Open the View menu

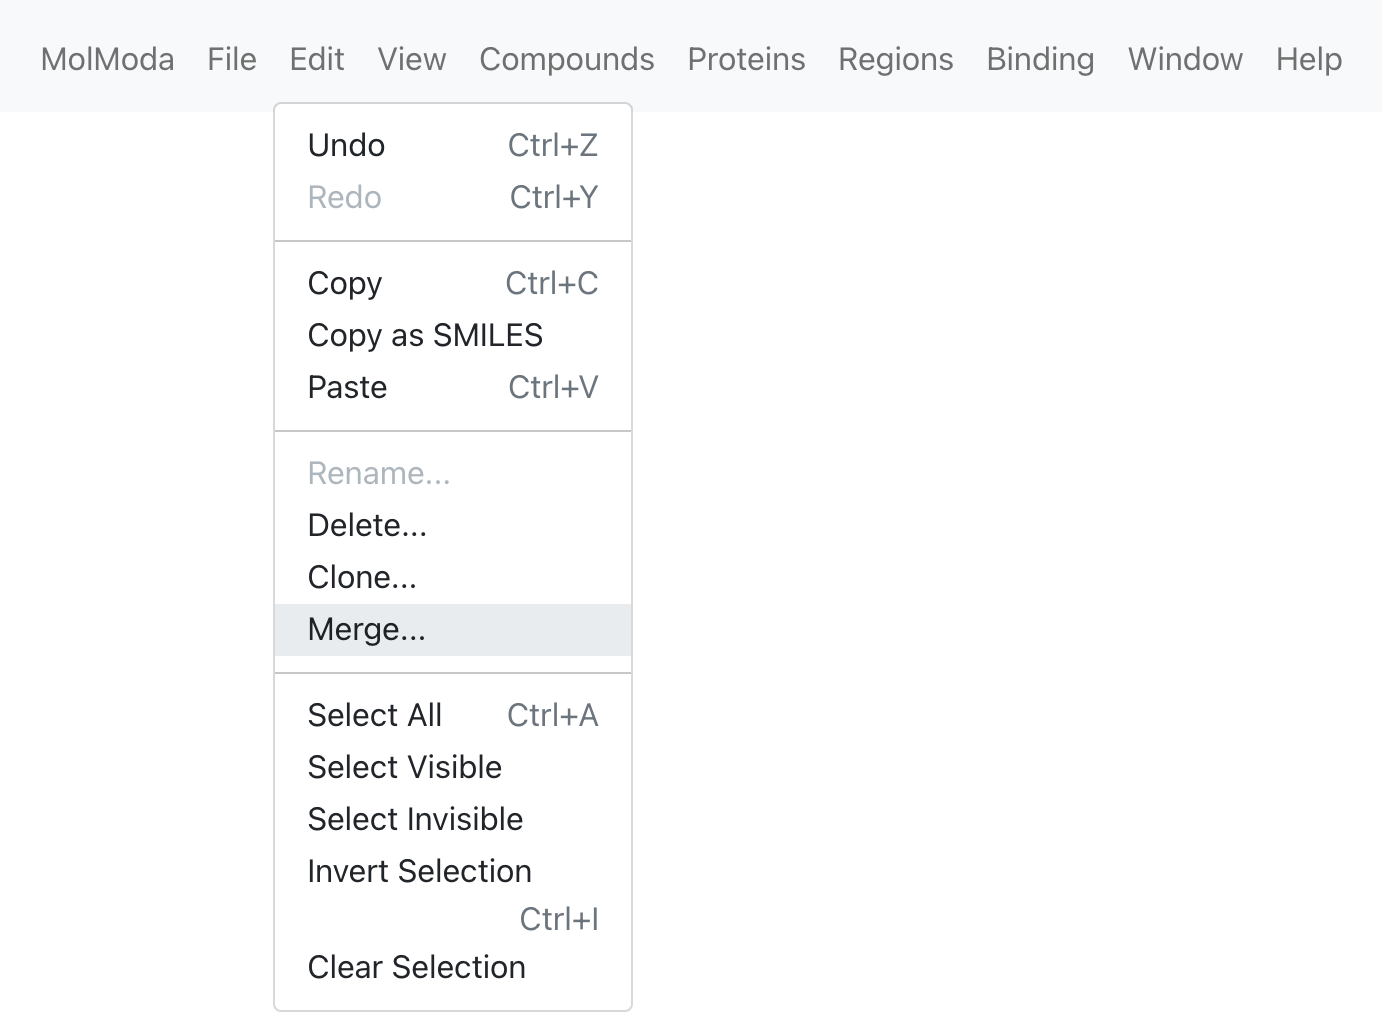point(412,59)
